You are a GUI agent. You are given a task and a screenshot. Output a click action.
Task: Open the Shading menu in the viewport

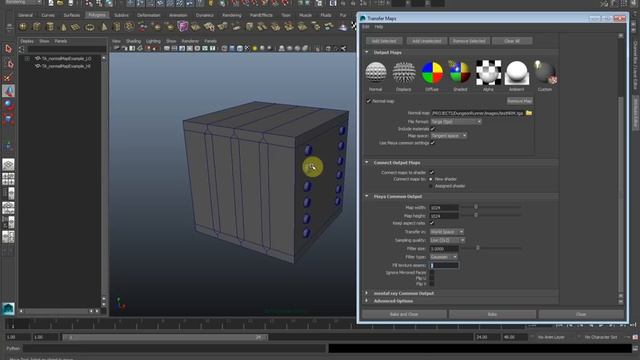(x=133, y=41)
